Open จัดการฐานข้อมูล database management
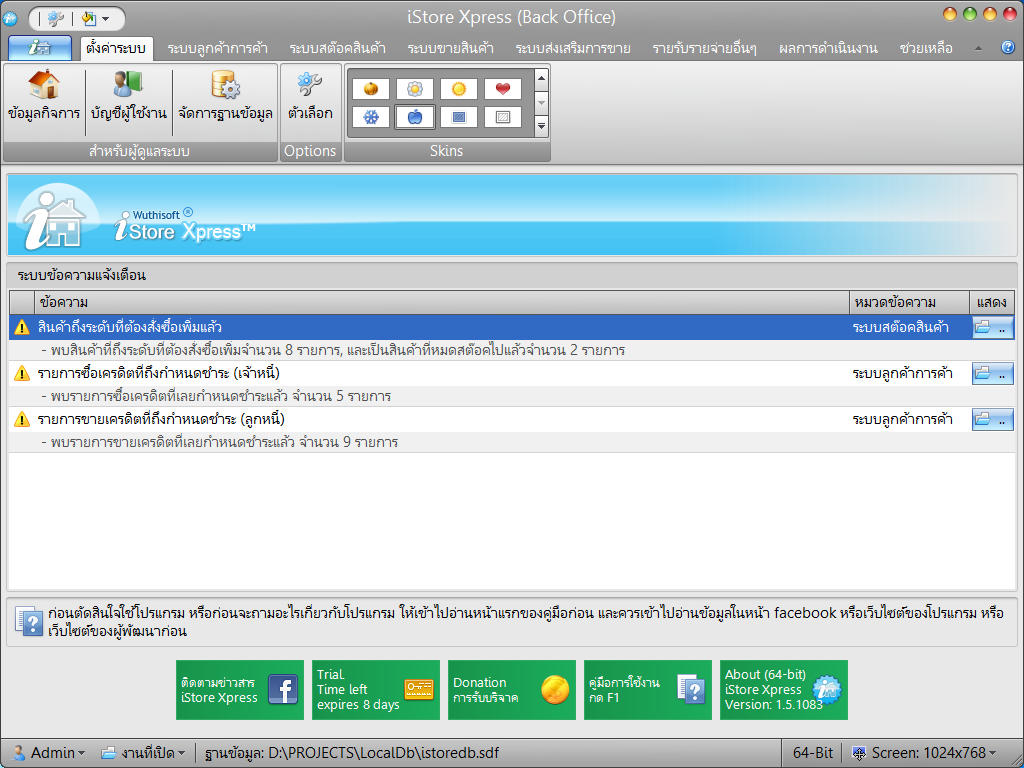The width and height of the screenshot is (1024, 768). tap(225, 96)
